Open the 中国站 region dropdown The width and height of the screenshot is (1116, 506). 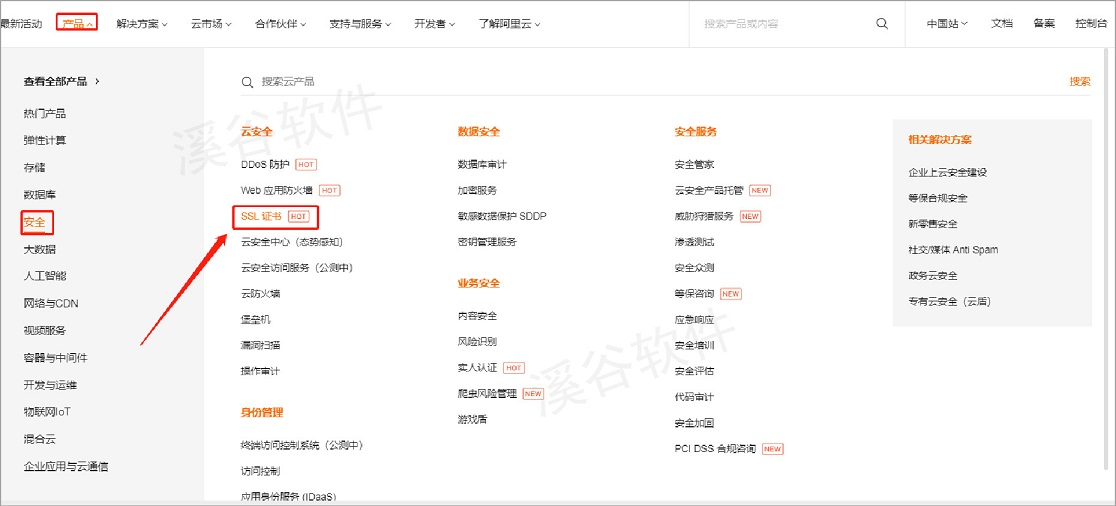click(x=947, y=23)
